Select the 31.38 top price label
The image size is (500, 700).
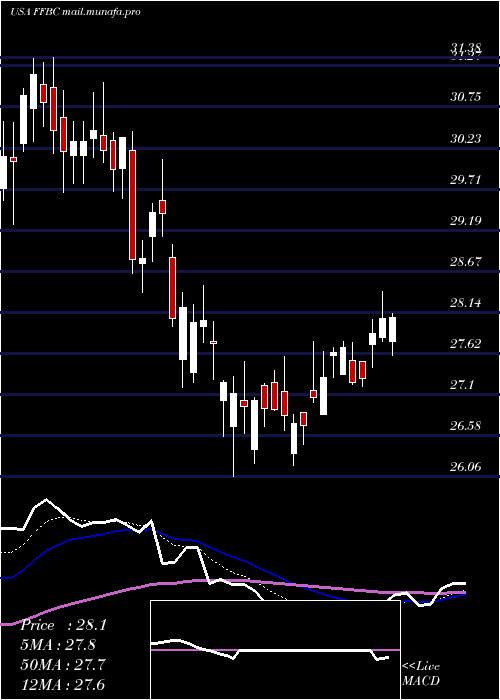(466, 48)
